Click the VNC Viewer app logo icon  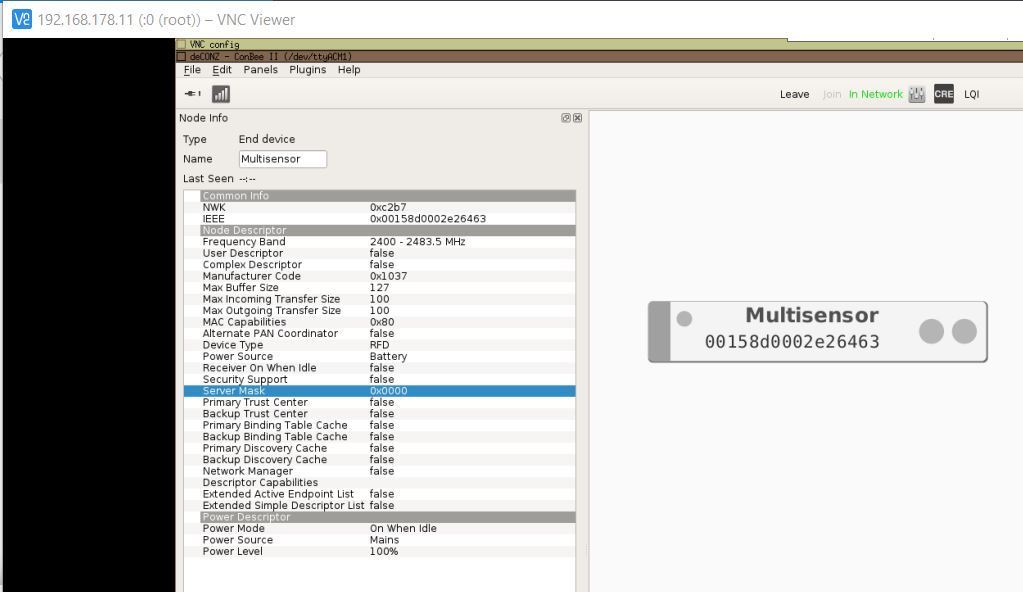click(x=22, y=19)
